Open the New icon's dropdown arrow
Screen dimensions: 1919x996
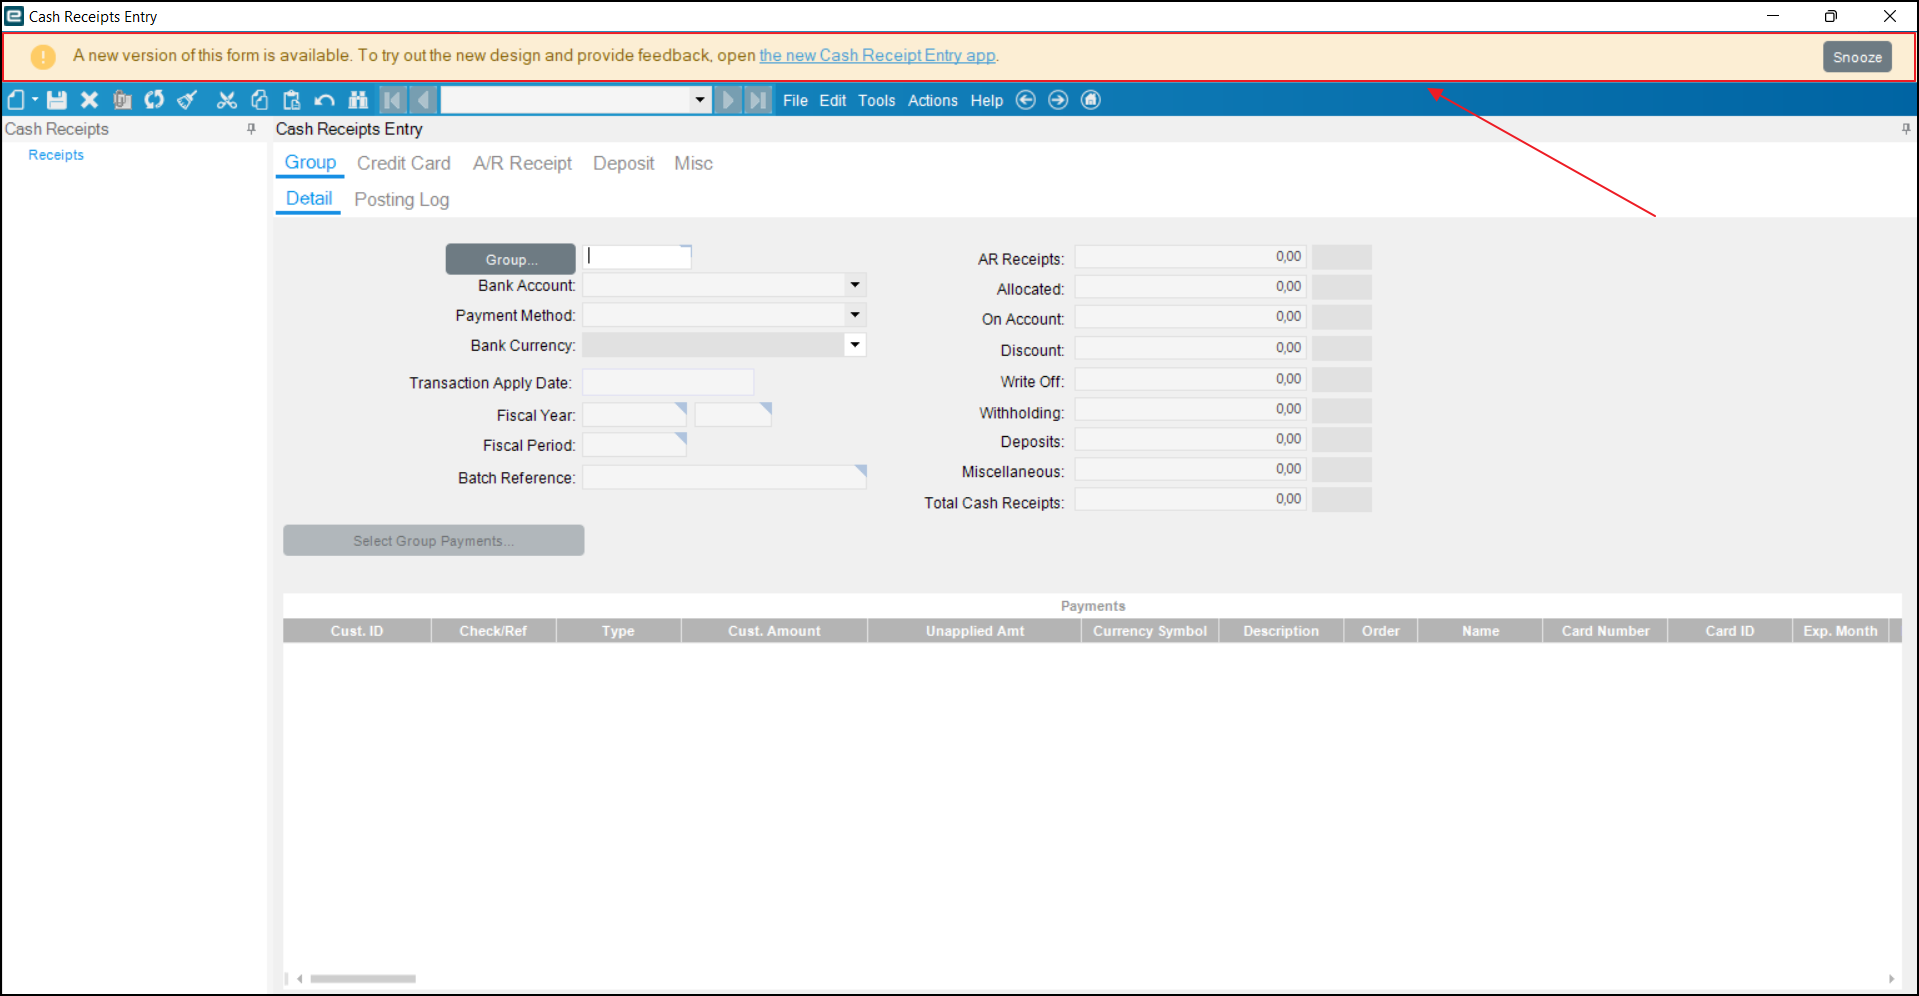(35, 100)
